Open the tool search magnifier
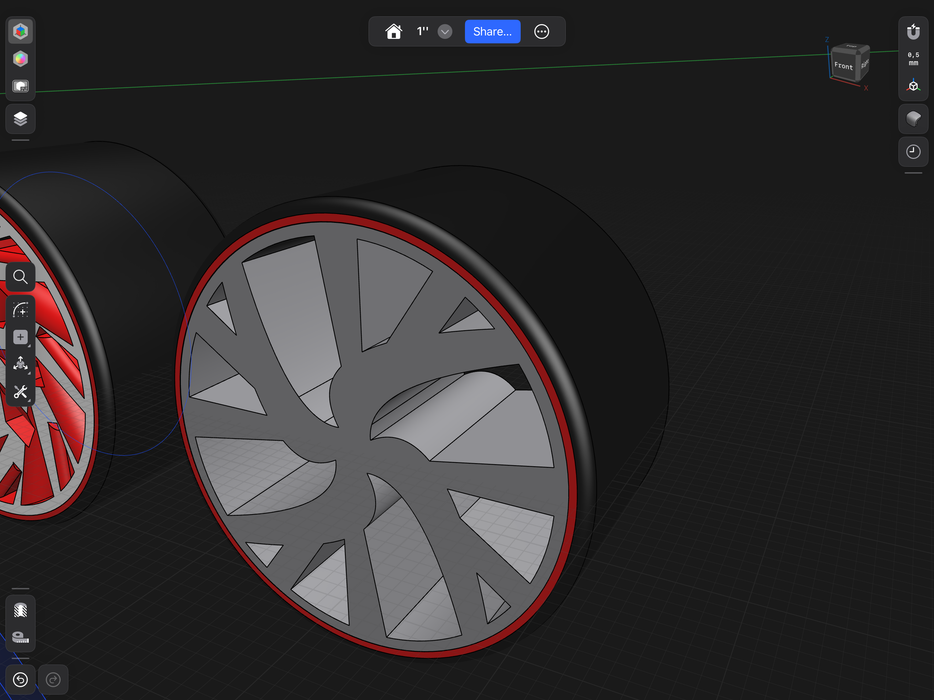Viewport: 934px width, 700px height. click(20, 276)
